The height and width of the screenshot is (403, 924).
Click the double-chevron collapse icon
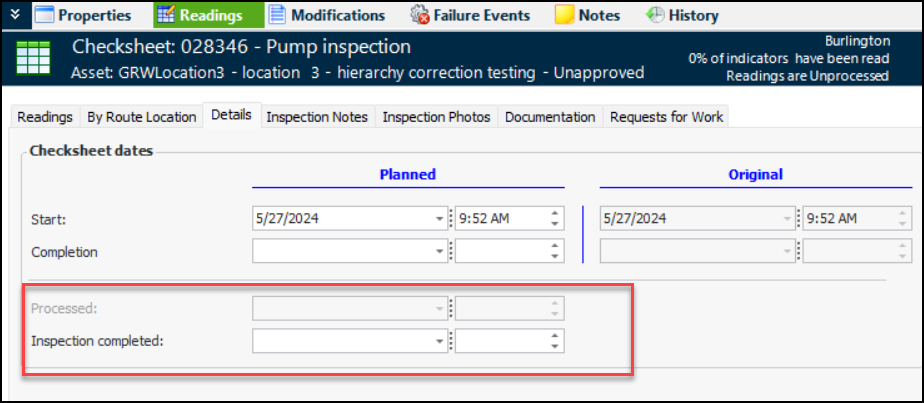(x=14, y=15)
